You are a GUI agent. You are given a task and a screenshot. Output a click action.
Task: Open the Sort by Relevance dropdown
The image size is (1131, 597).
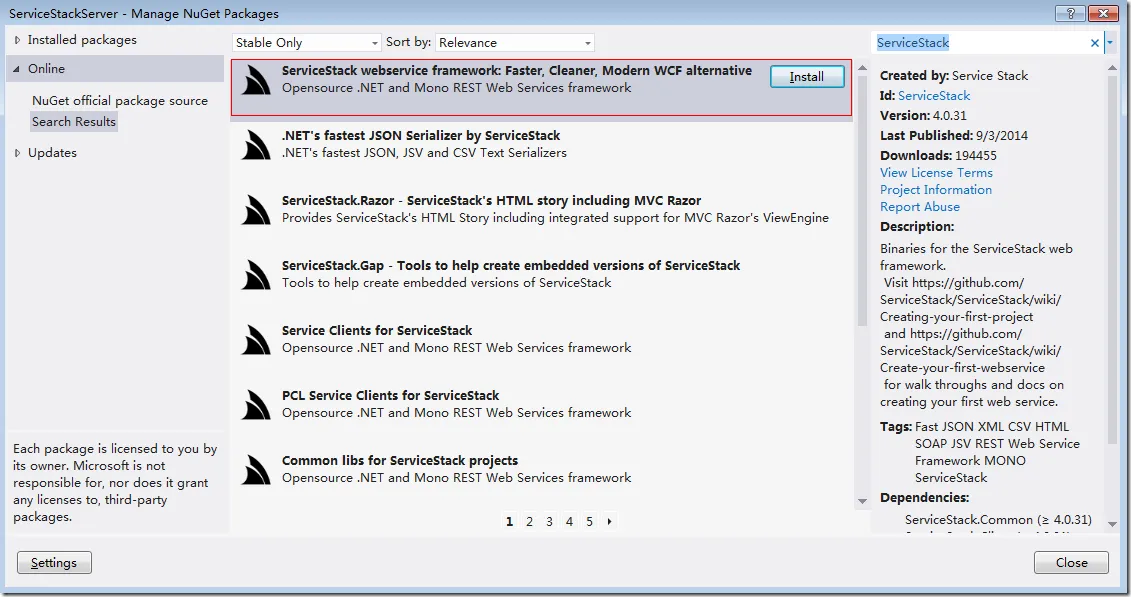click(515, 43)
